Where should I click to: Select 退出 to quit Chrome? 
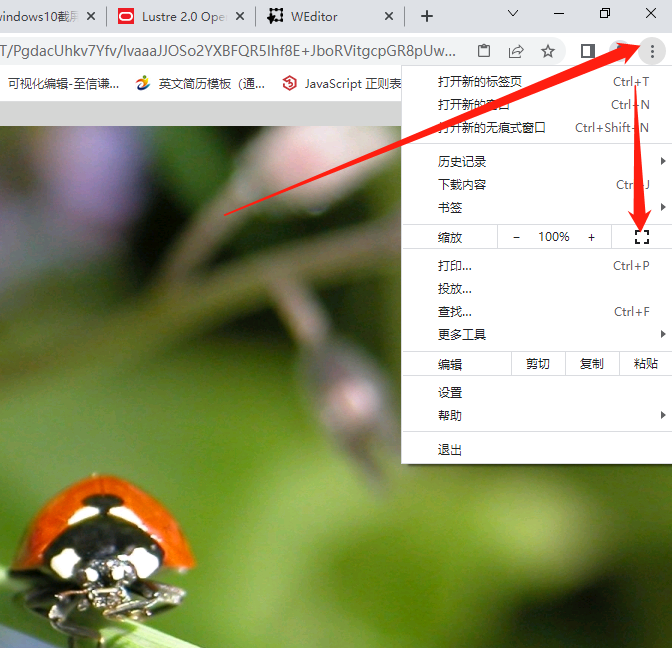point(537,450)
